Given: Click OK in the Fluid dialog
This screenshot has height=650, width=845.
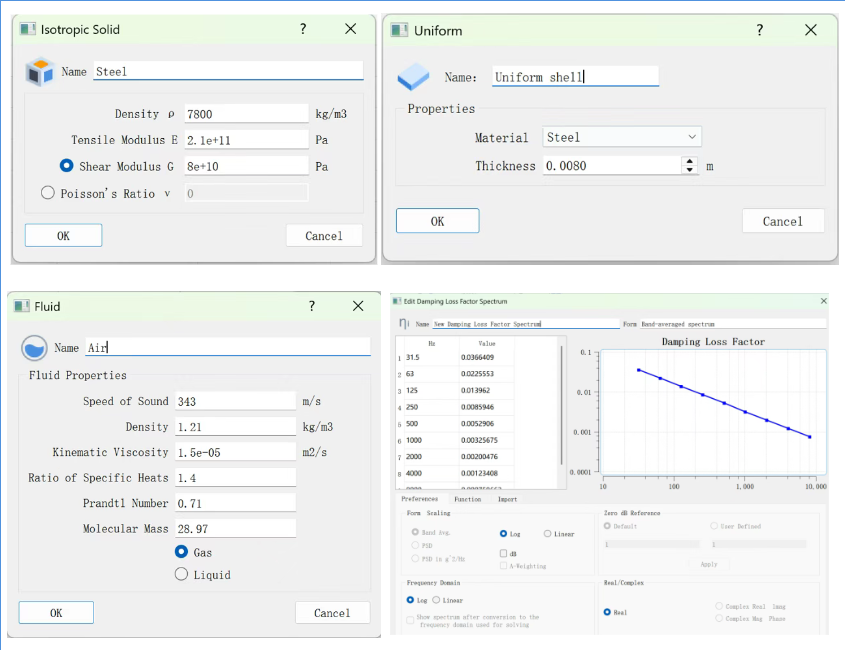Looking at the screenshot, I should 56,613.
